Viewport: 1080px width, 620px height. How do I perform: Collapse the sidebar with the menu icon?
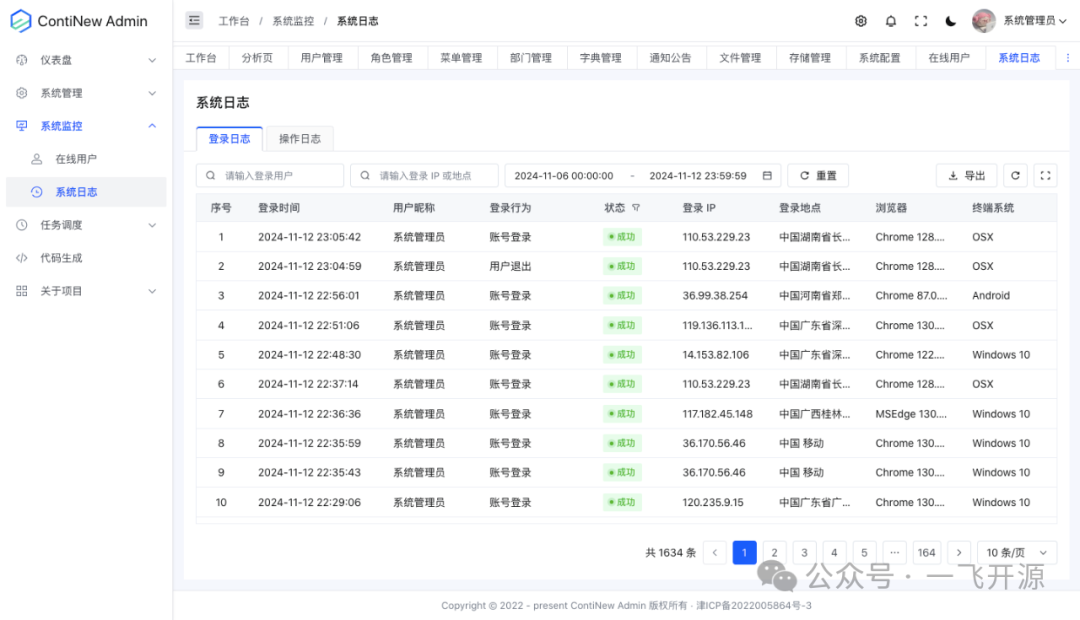pos(193,20)
